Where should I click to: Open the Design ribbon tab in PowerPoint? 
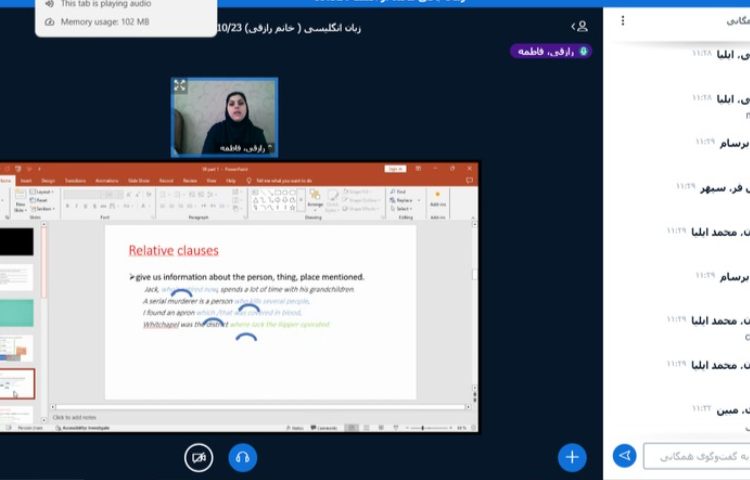(48, 180)
